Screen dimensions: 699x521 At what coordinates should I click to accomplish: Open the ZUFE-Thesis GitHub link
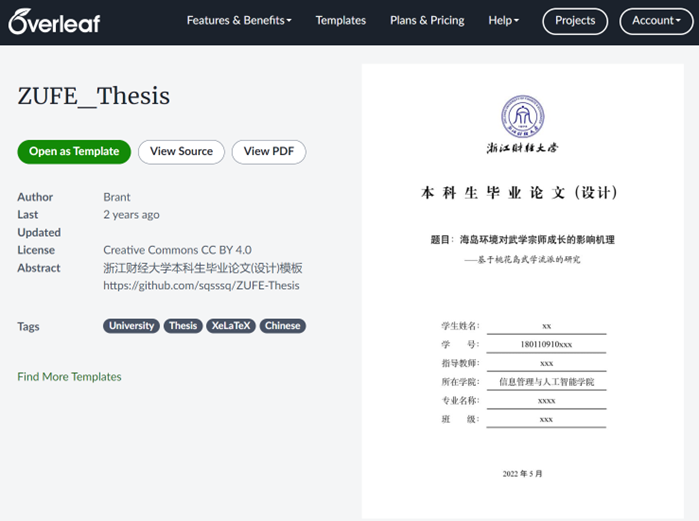coord(201,285)
